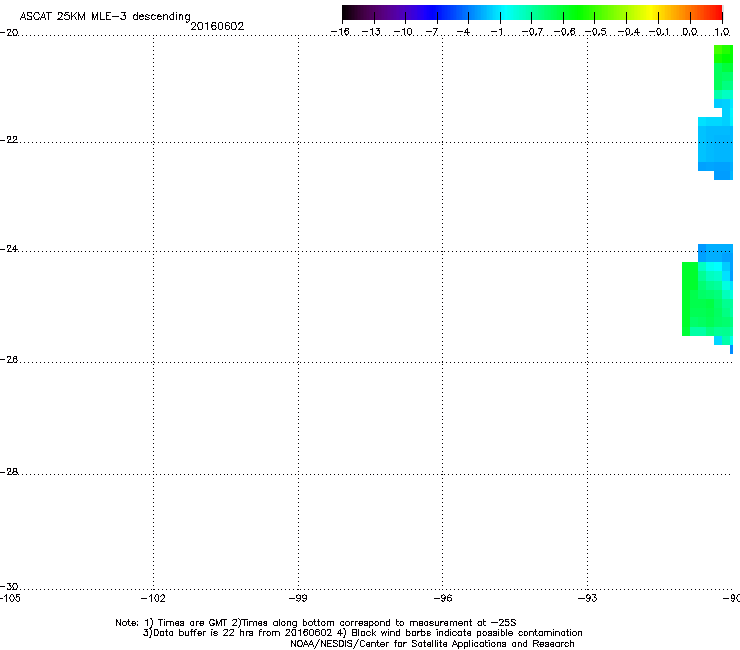
Task: Click the colorbar tick label -0.6
Action: [564, 32]
